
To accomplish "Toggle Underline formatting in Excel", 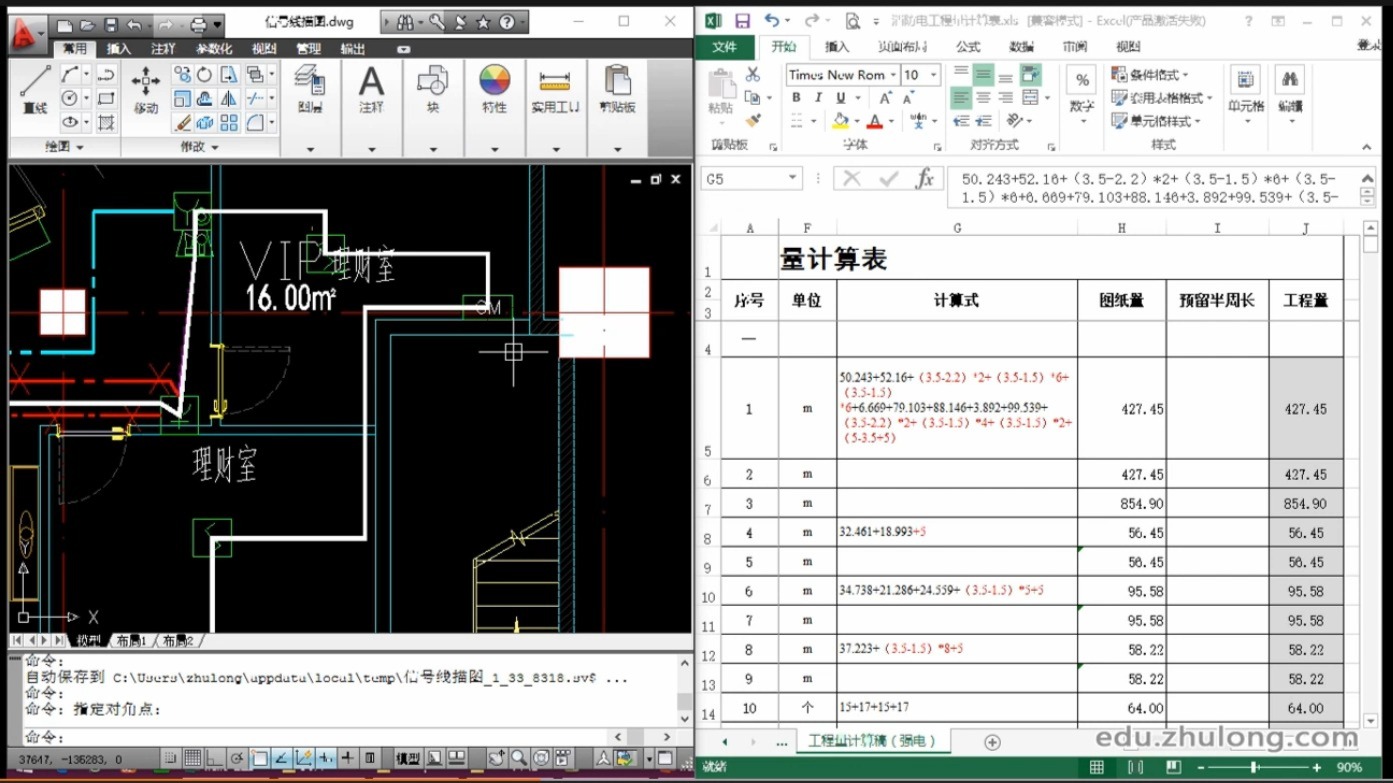I will tap(841, 98).
